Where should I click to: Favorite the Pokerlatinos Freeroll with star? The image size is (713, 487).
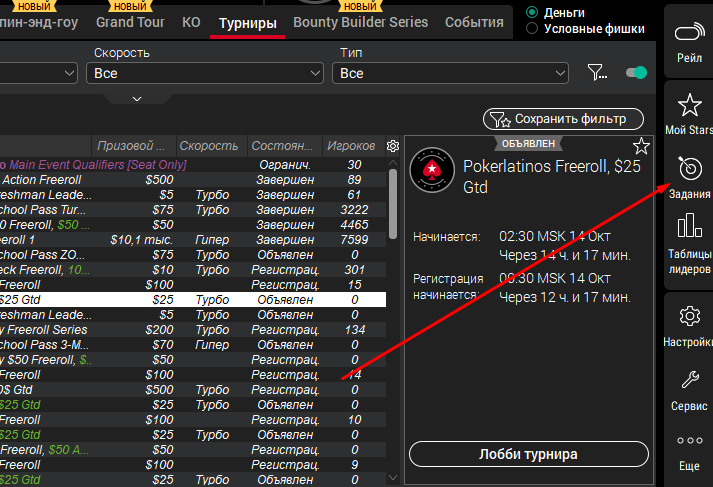tap(641, 147)
